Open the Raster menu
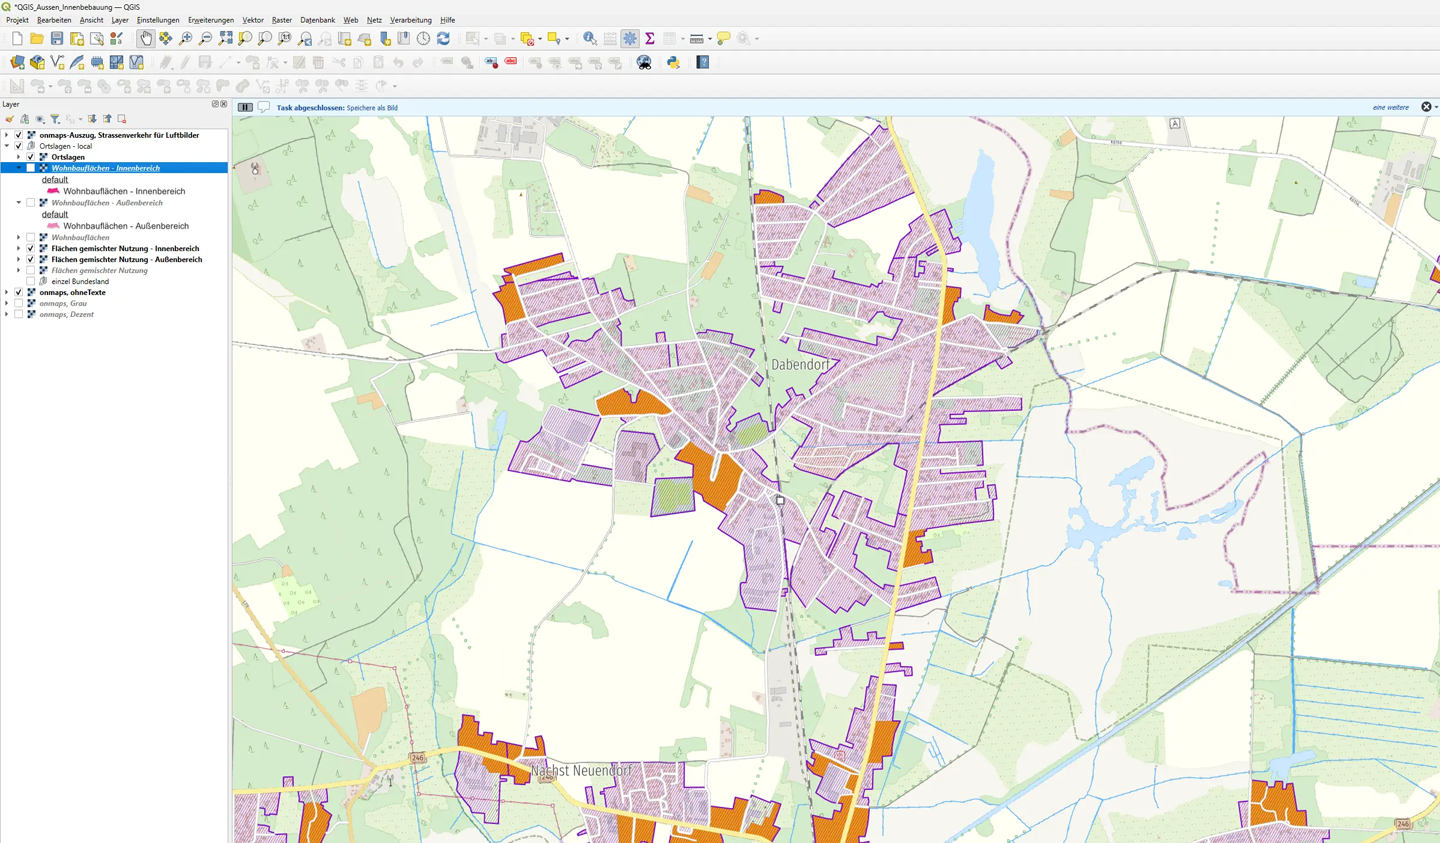1440x843 pixels. (x=282, y=20)
